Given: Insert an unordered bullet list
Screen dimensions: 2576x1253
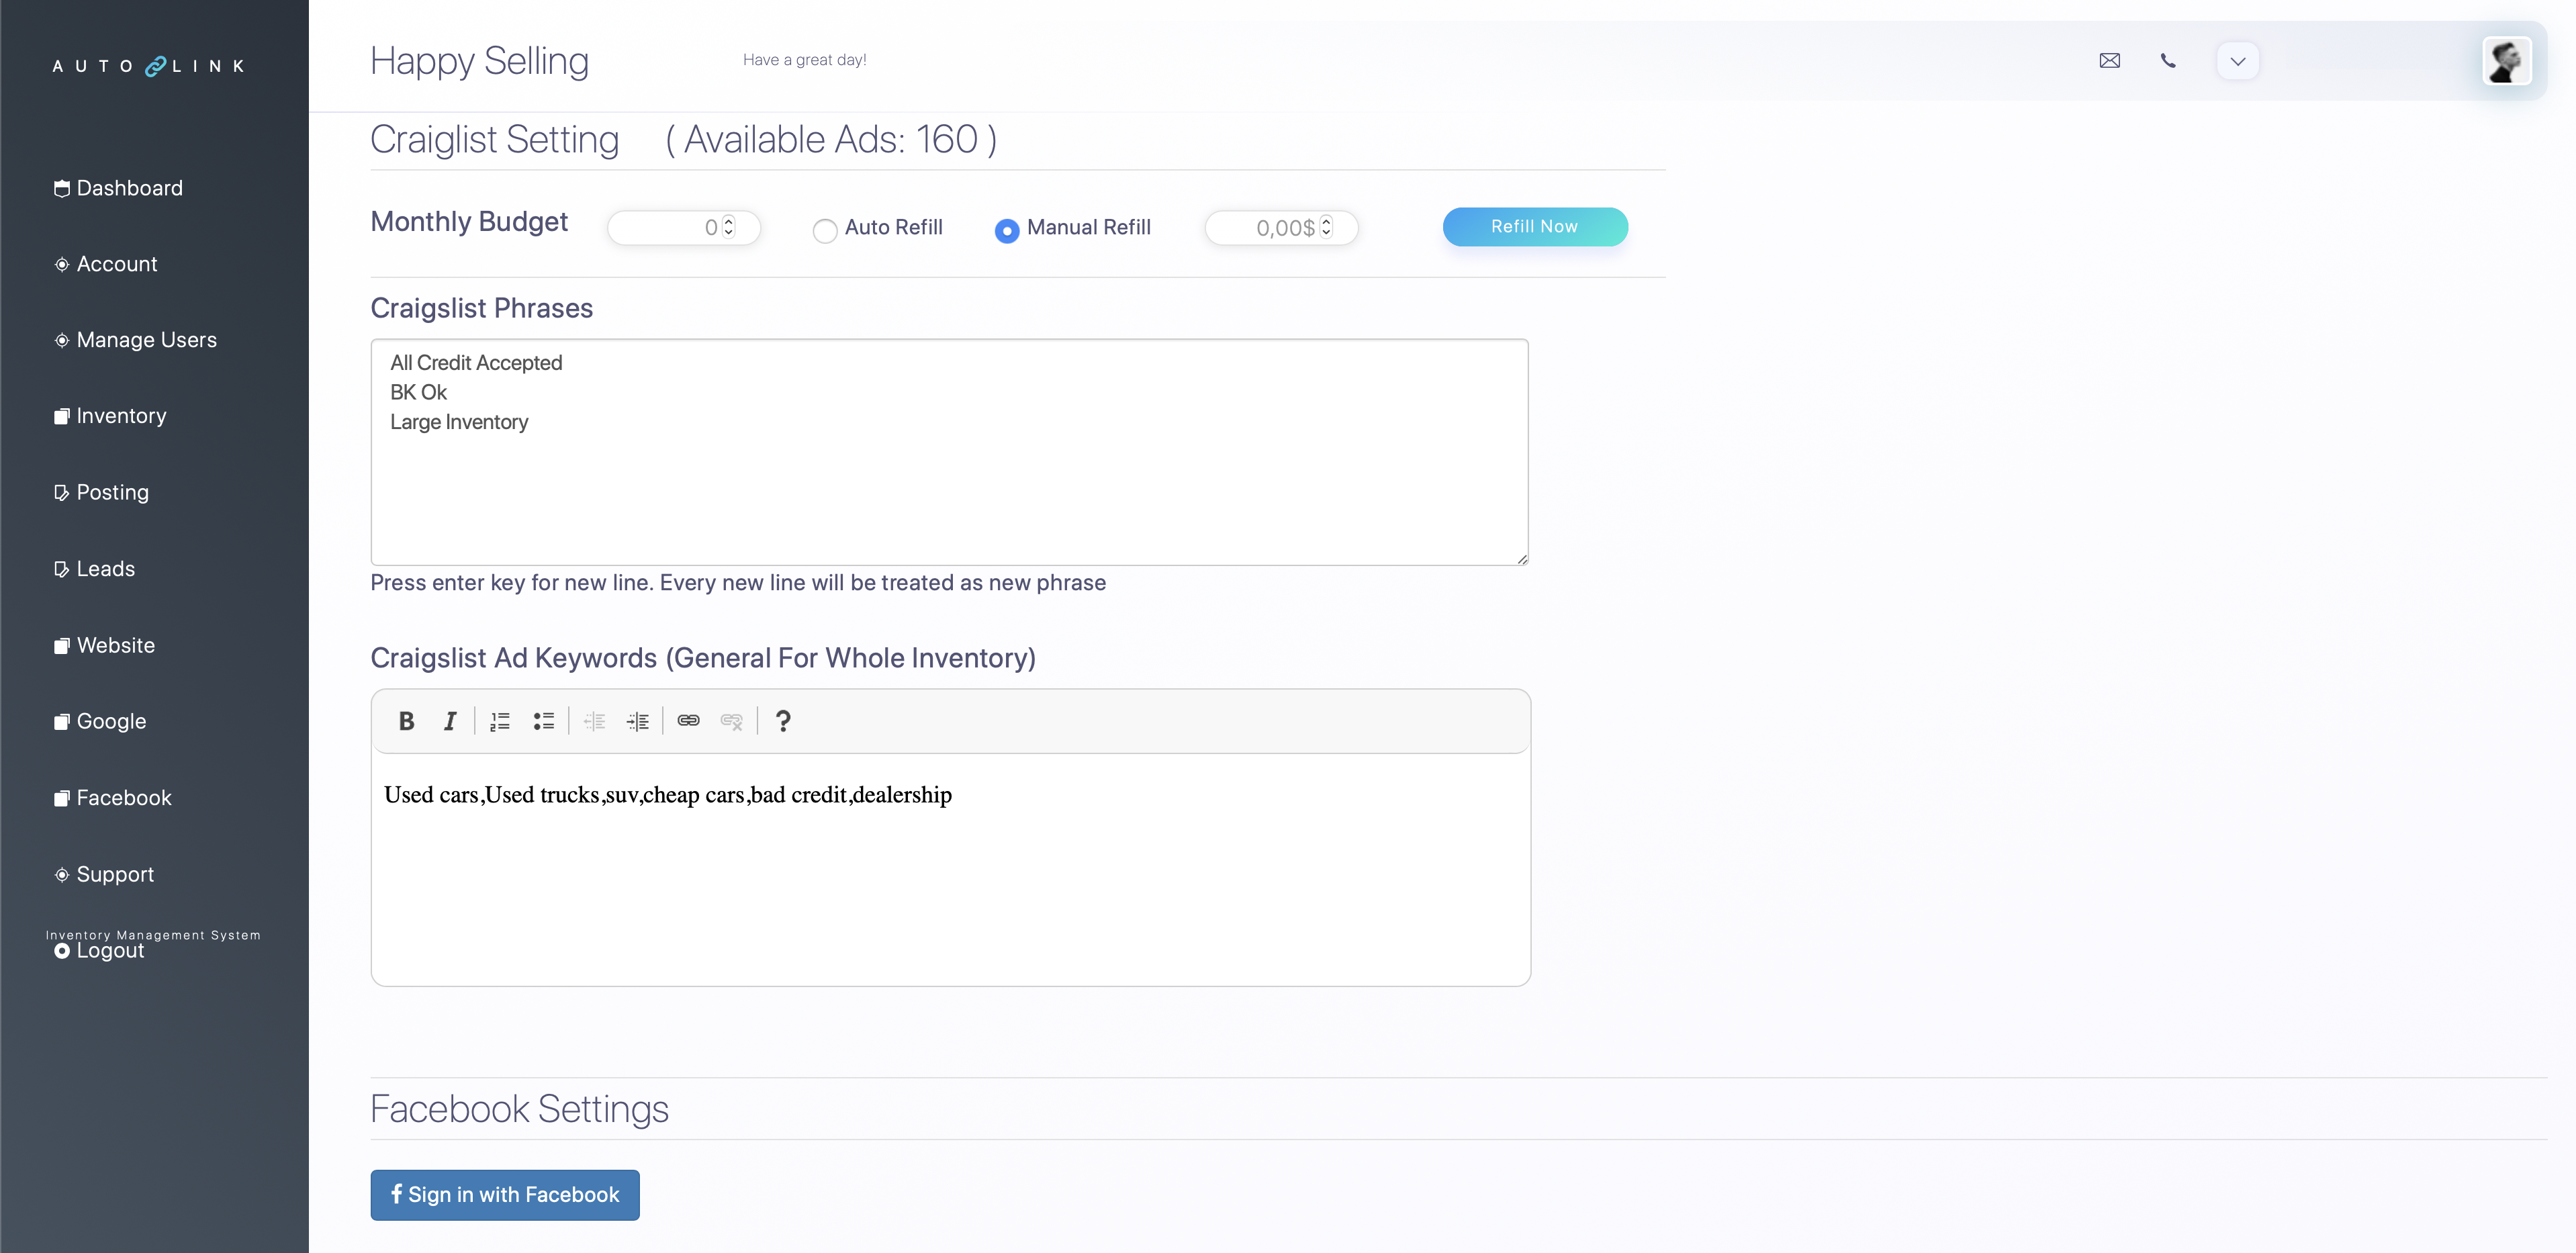Looking at the screenshot, I should pos(544,721).
